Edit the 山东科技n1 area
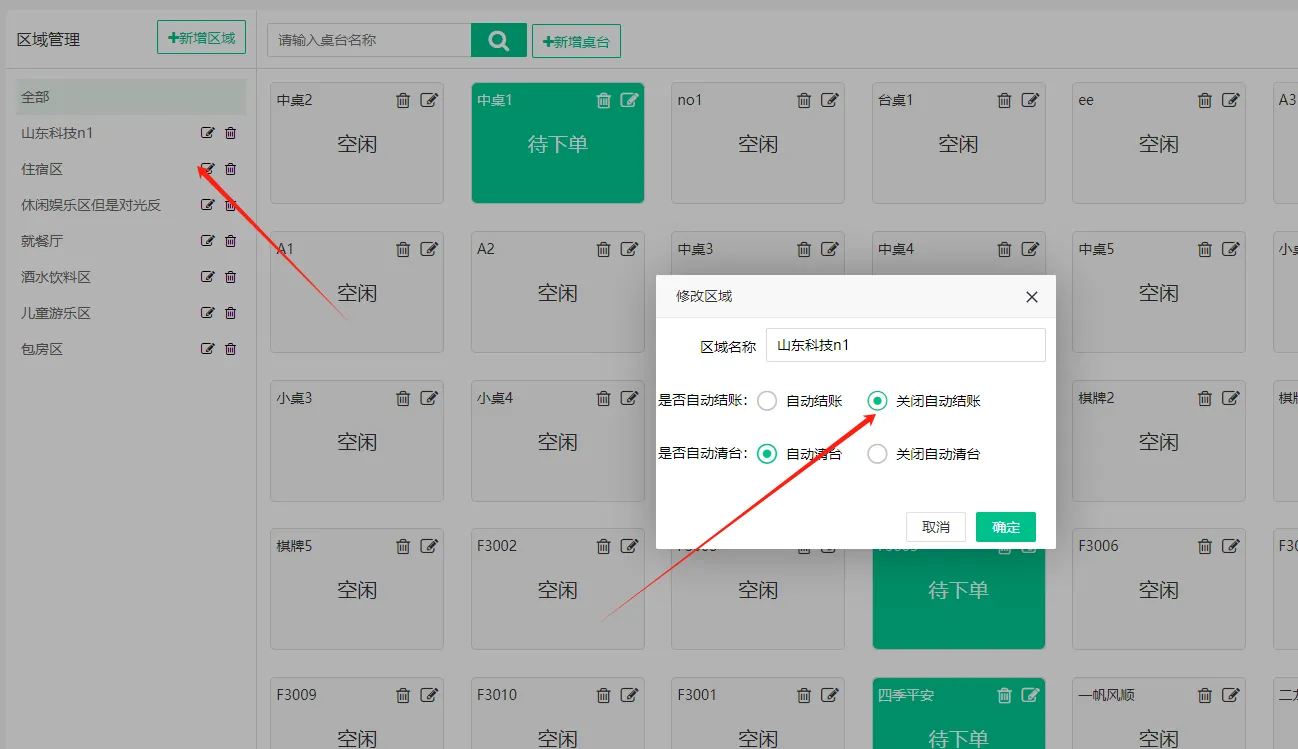The height and width of the screenshot is (749, 1298). click(208, 133)
